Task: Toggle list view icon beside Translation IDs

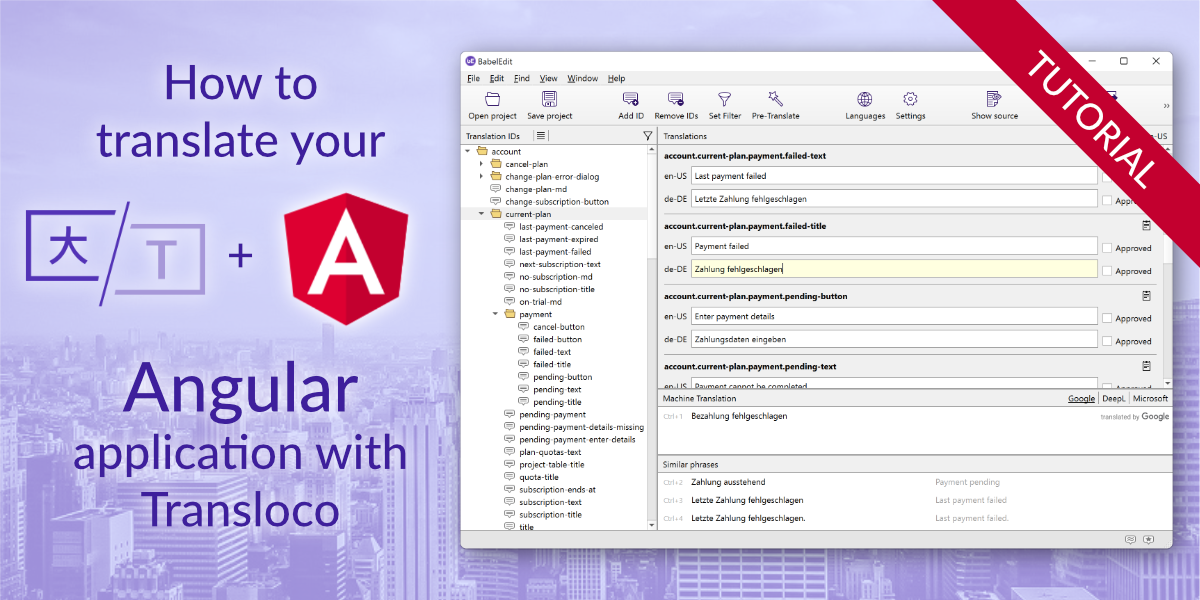Action: 540,136
